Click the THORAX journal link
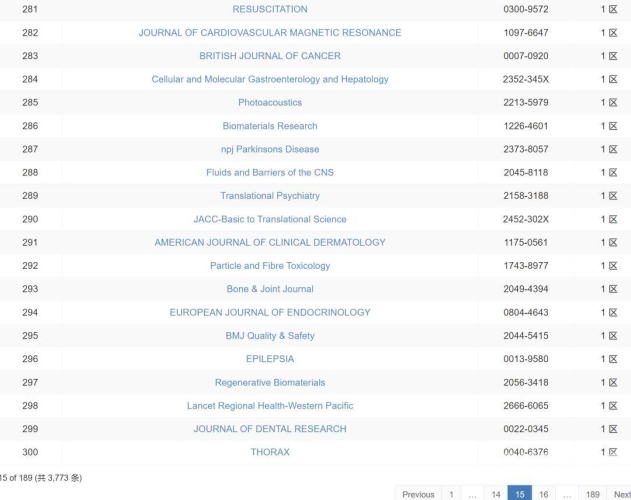631x500 pixels. [x=270, y=452]
